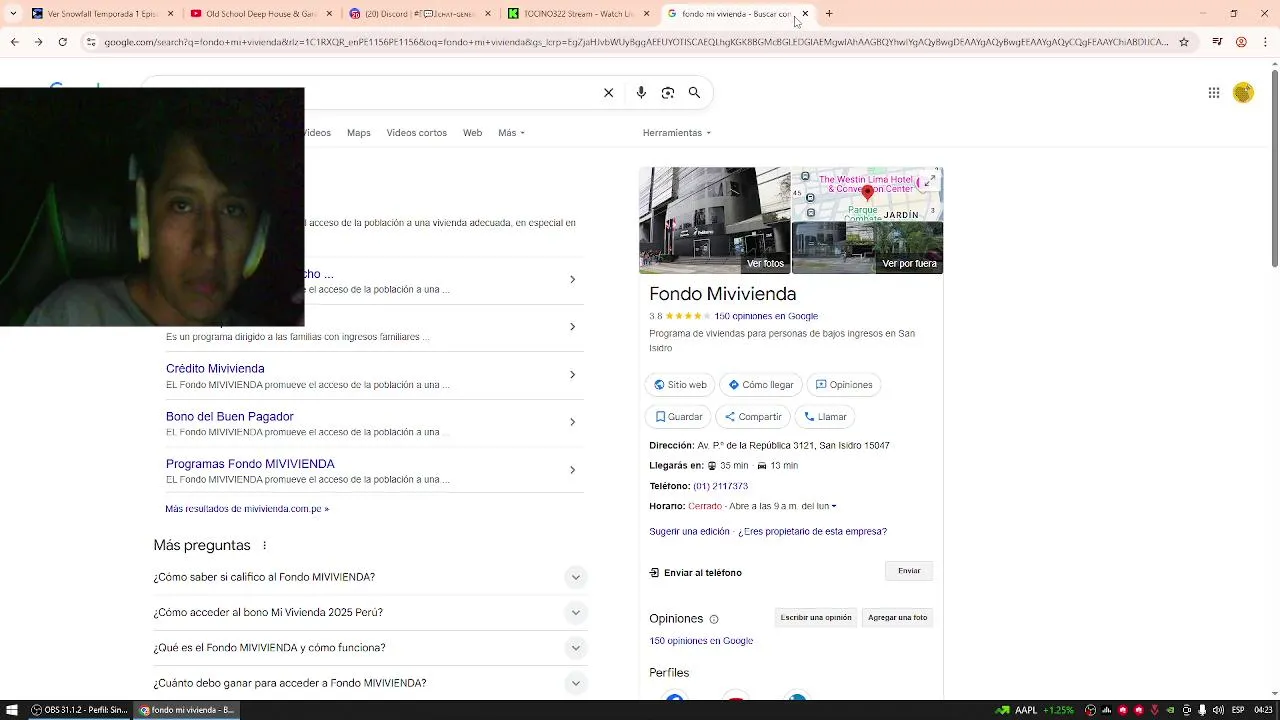The image size is (1280, 720).
Task: Expand ¿Qué es el Fondo MIVIVIENDA y cómo funciona?
Action: (x=369, y=648)
